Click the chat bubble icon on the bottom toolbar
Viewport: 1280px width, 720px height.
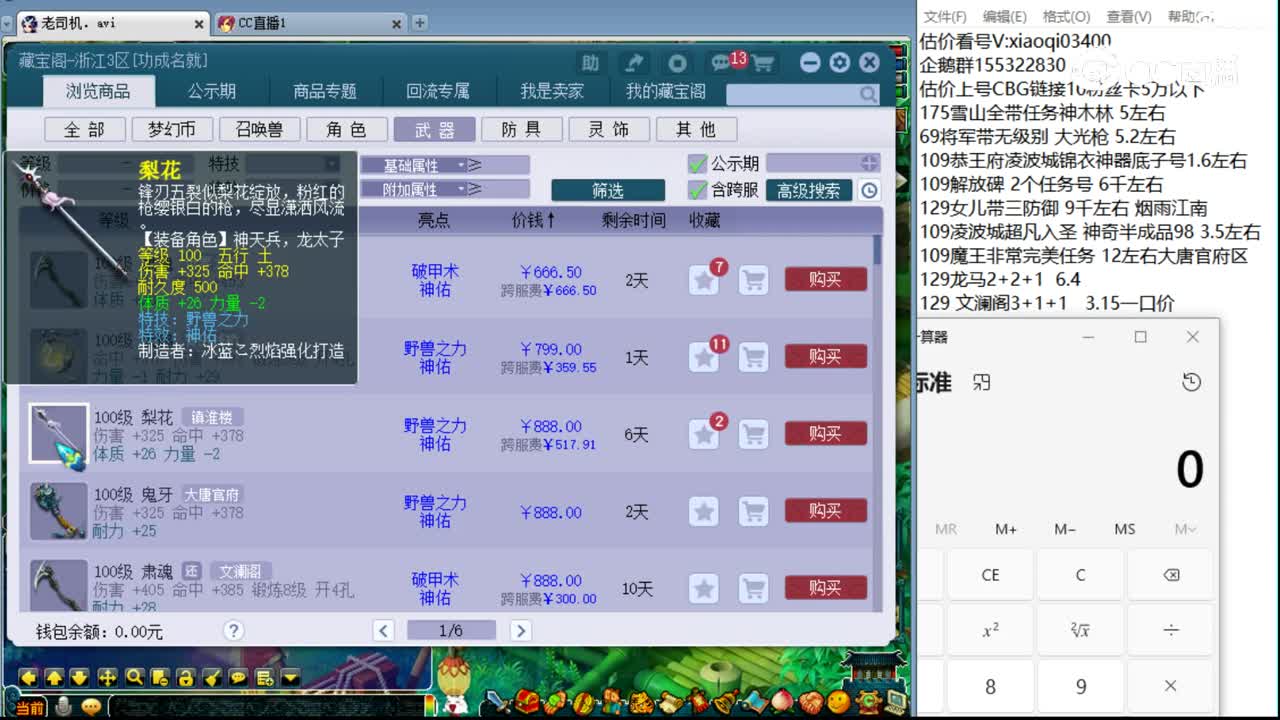[x=238, y=677]
